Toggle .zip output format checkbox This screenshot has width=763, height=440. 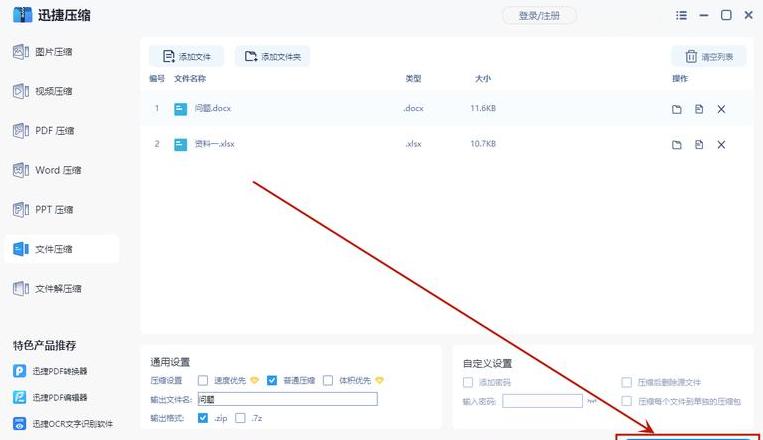(203, 418)
